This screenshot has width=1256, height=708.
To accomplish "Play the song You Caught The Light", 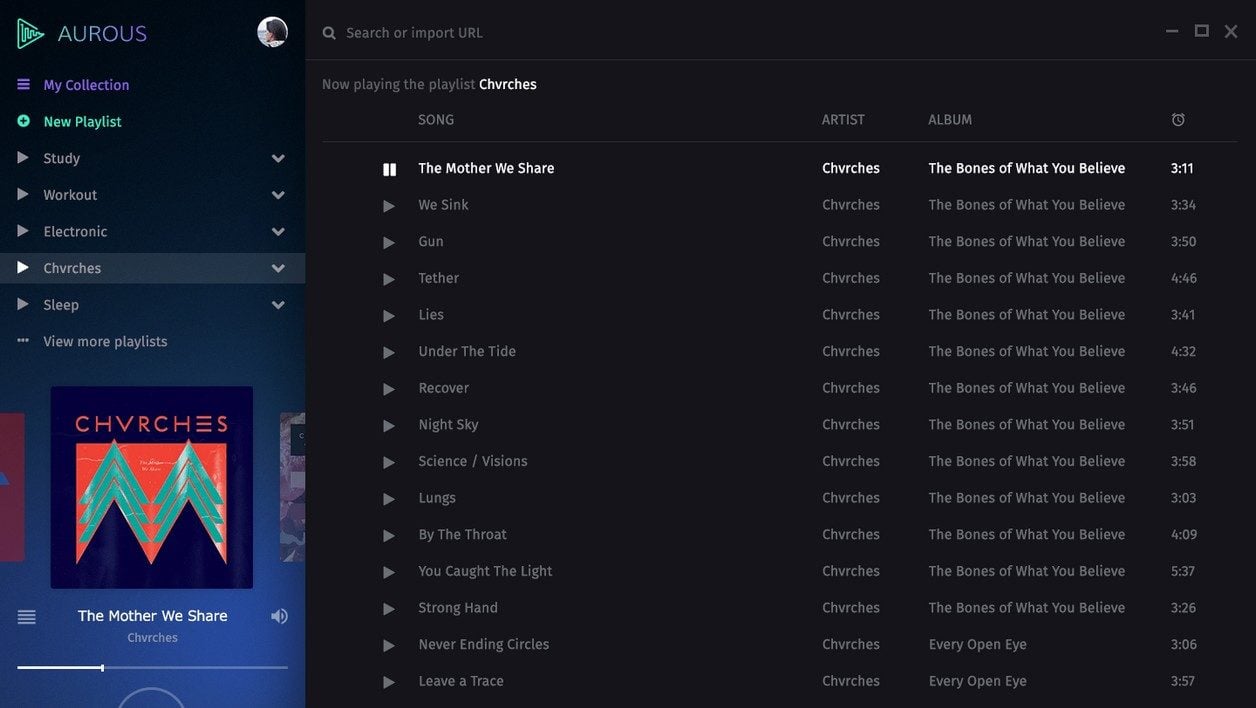I will [x=389, y=572].
